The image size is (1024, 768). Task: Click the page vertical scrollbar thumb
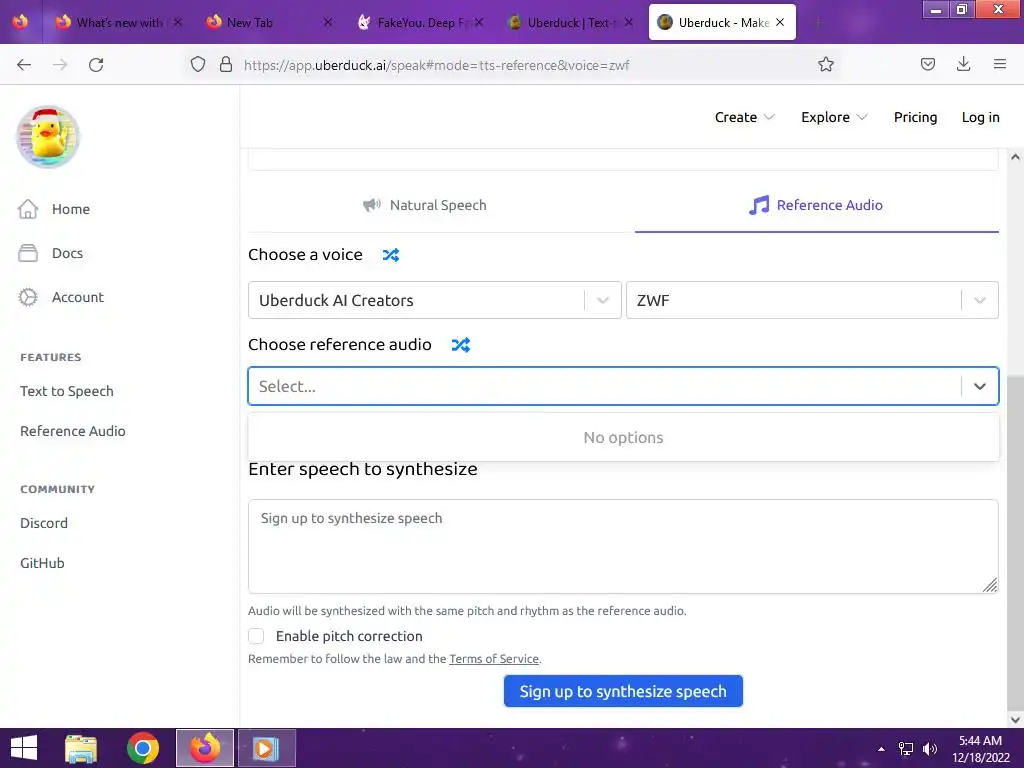(1015, 542)
